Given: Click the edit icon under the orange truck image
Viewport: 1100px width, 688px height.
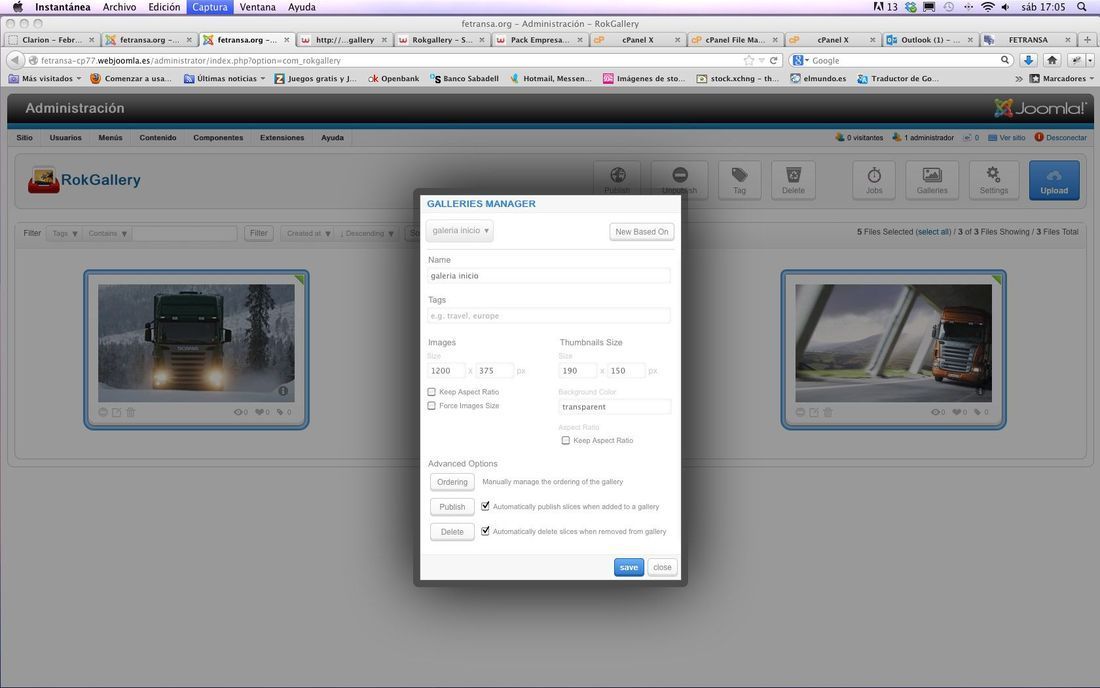Looking at the screenshot, I should pyautogui.click(x=814, y=412).
